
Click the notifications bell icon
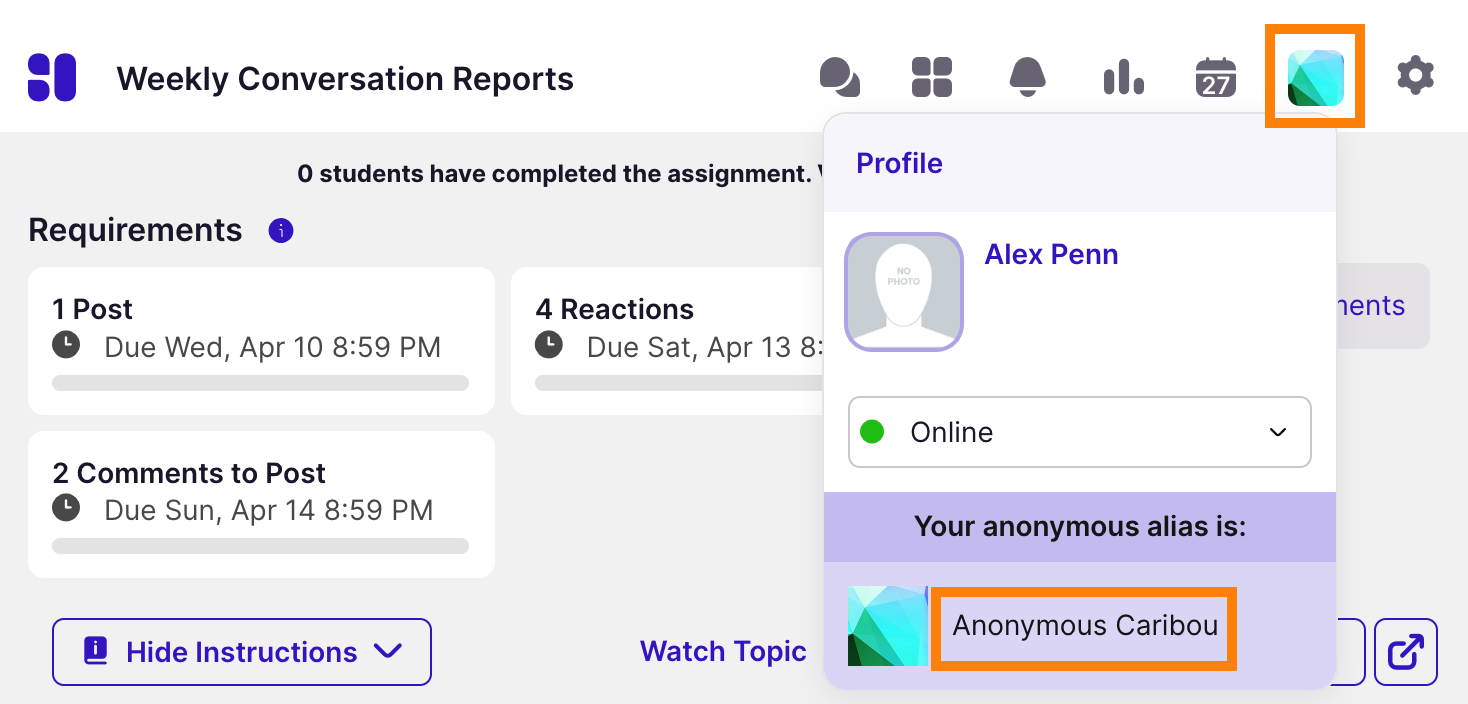pyautogui.click(x=1027, y=77)
